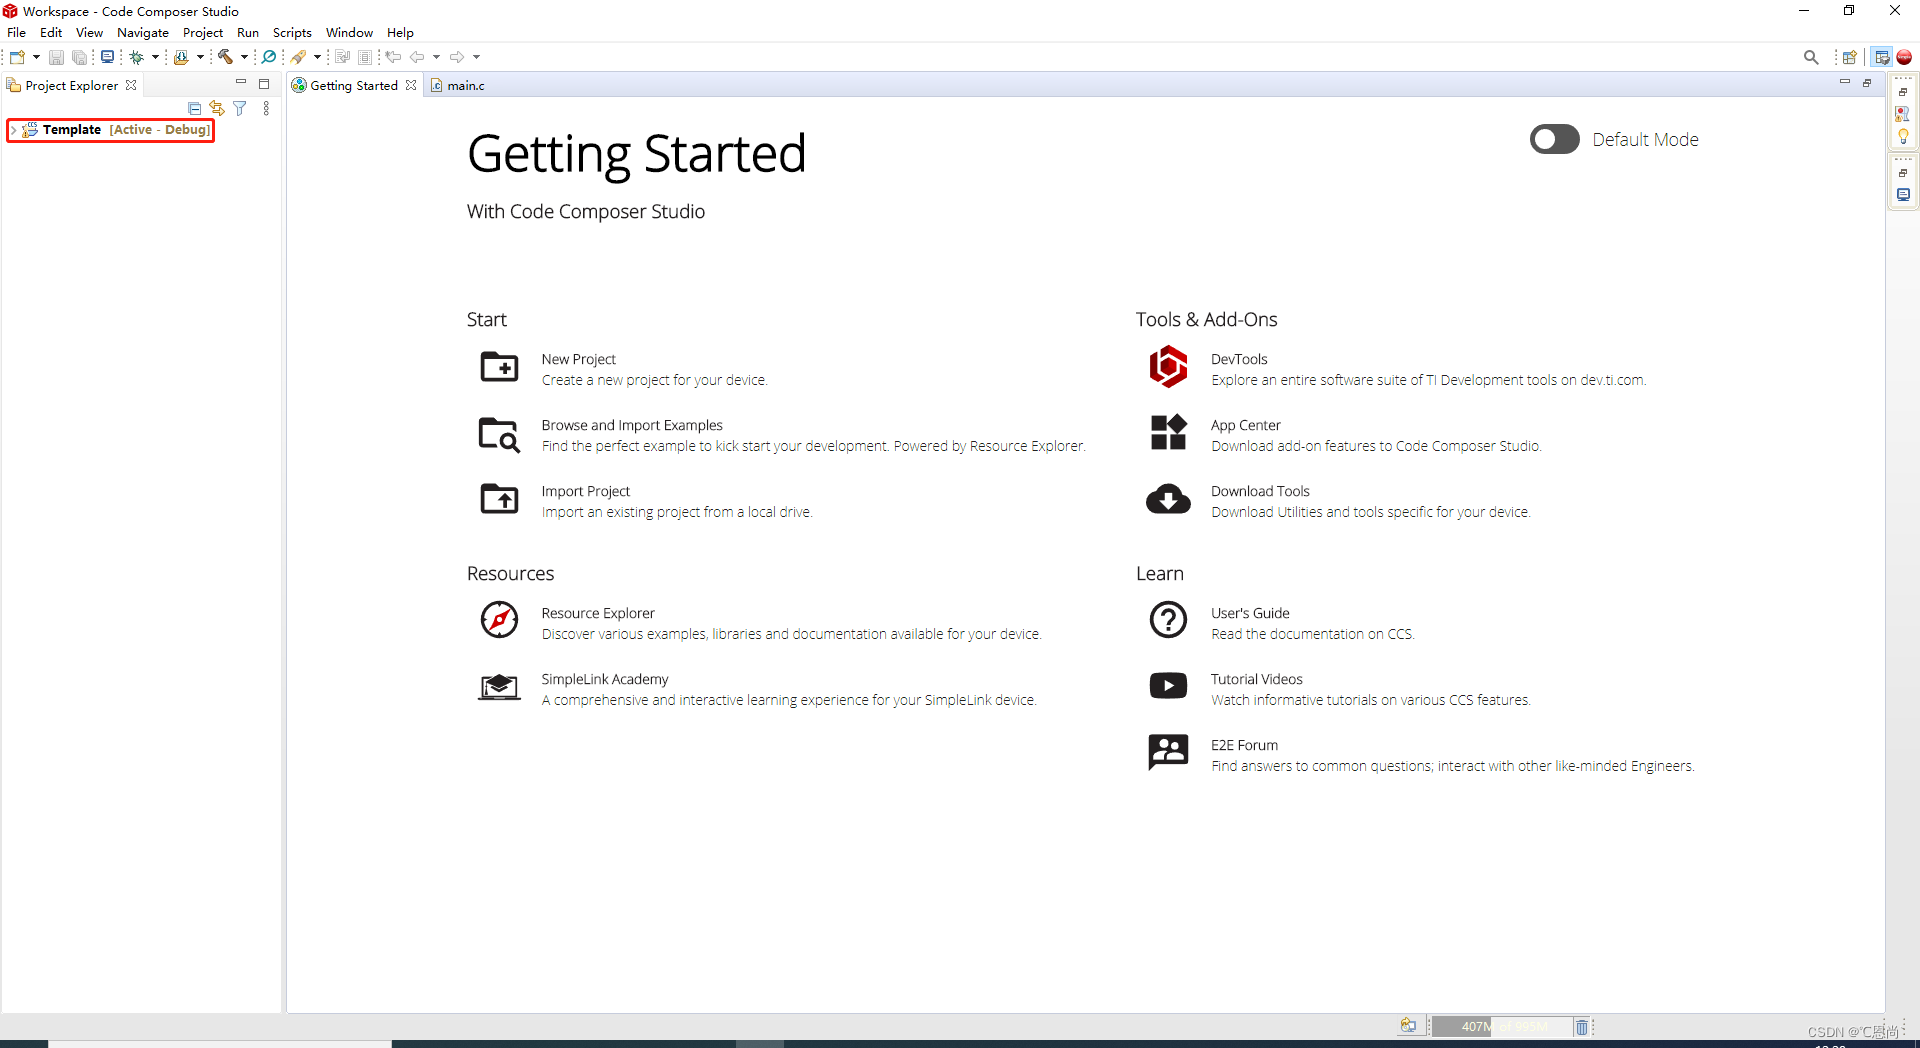
Task: Open the App Center link
Action: 1245,425
